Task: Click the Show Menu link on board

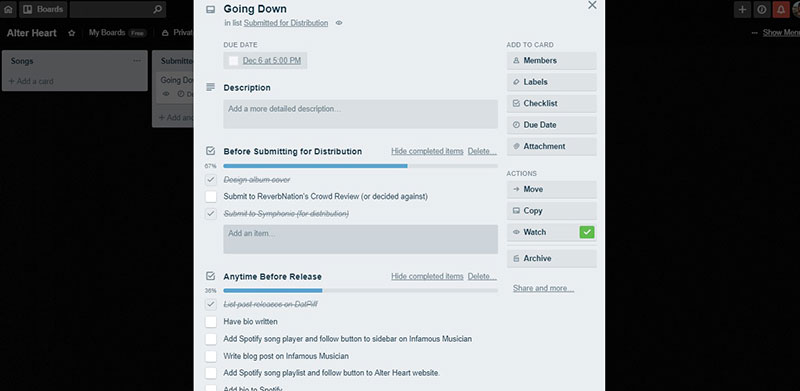Action: click(x=781, y=33)
